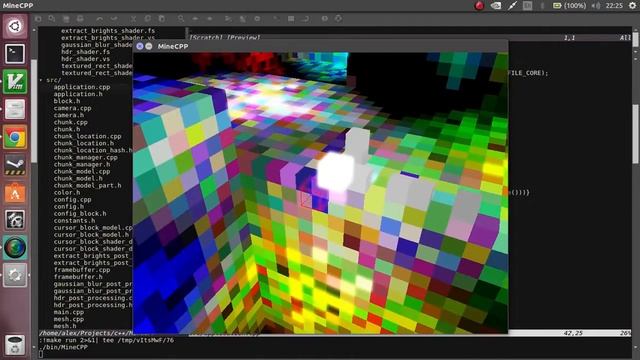Select chunk_location.h in the file tree

84,143
